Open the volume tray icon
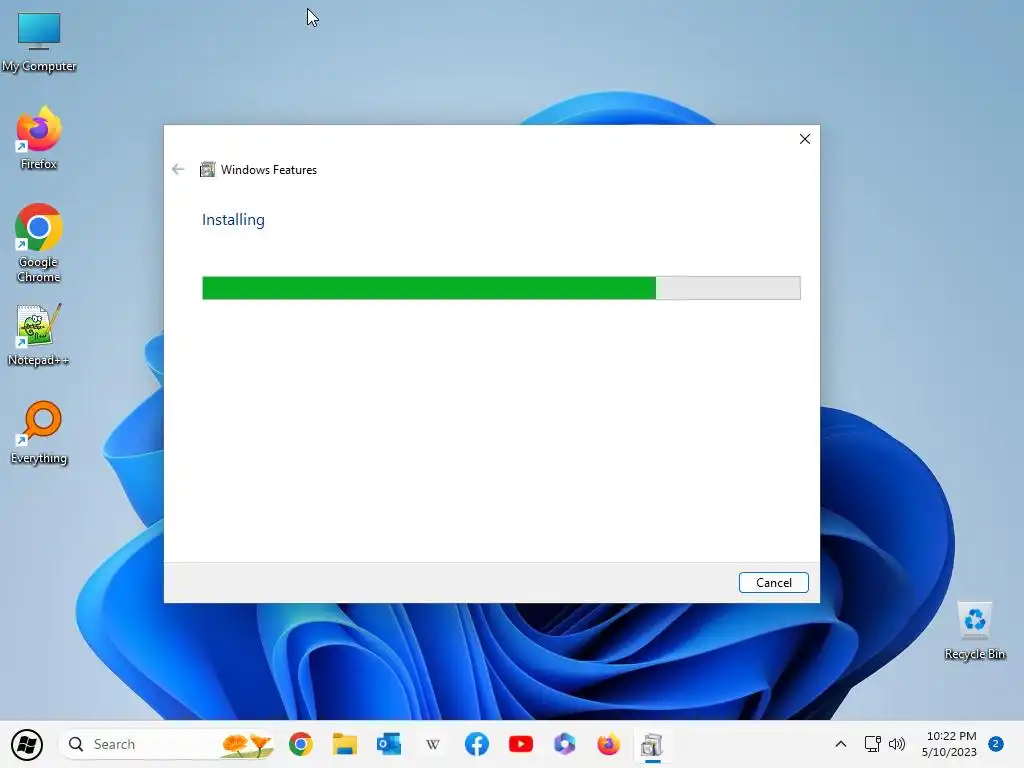 click(897, 744)
